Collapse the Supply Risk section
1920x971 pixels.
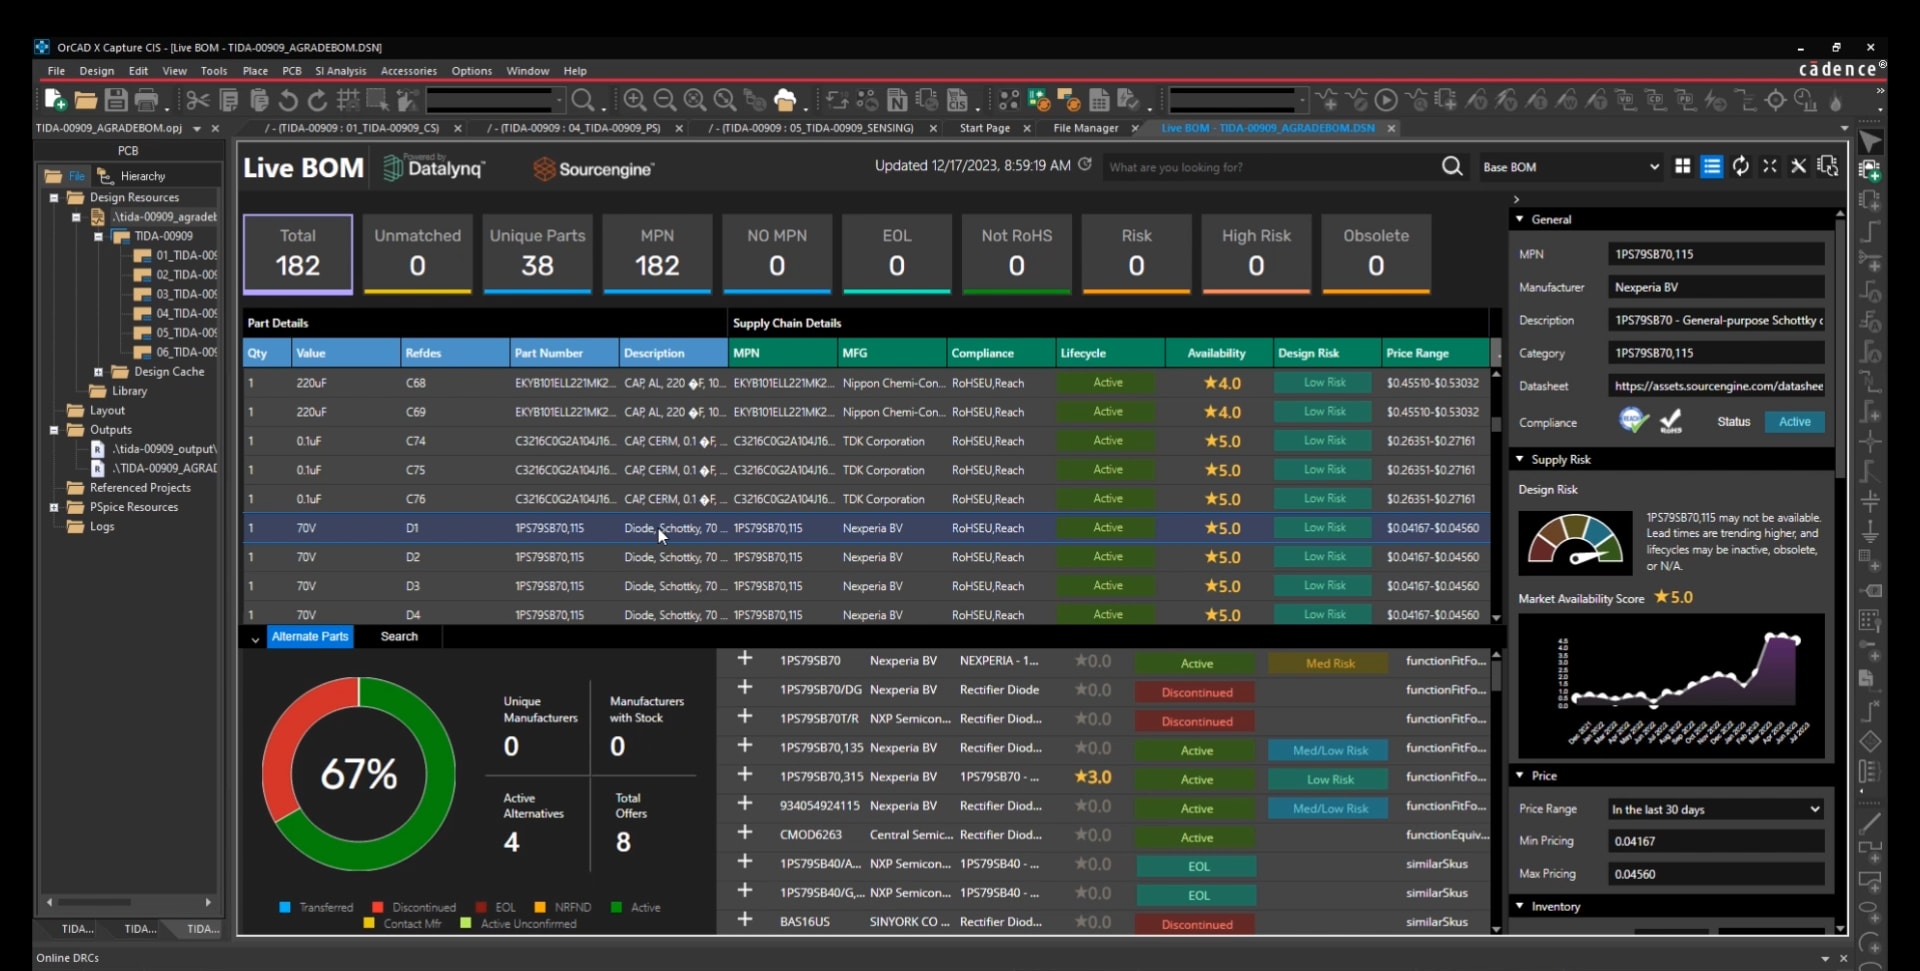[x=1520, y=459]
